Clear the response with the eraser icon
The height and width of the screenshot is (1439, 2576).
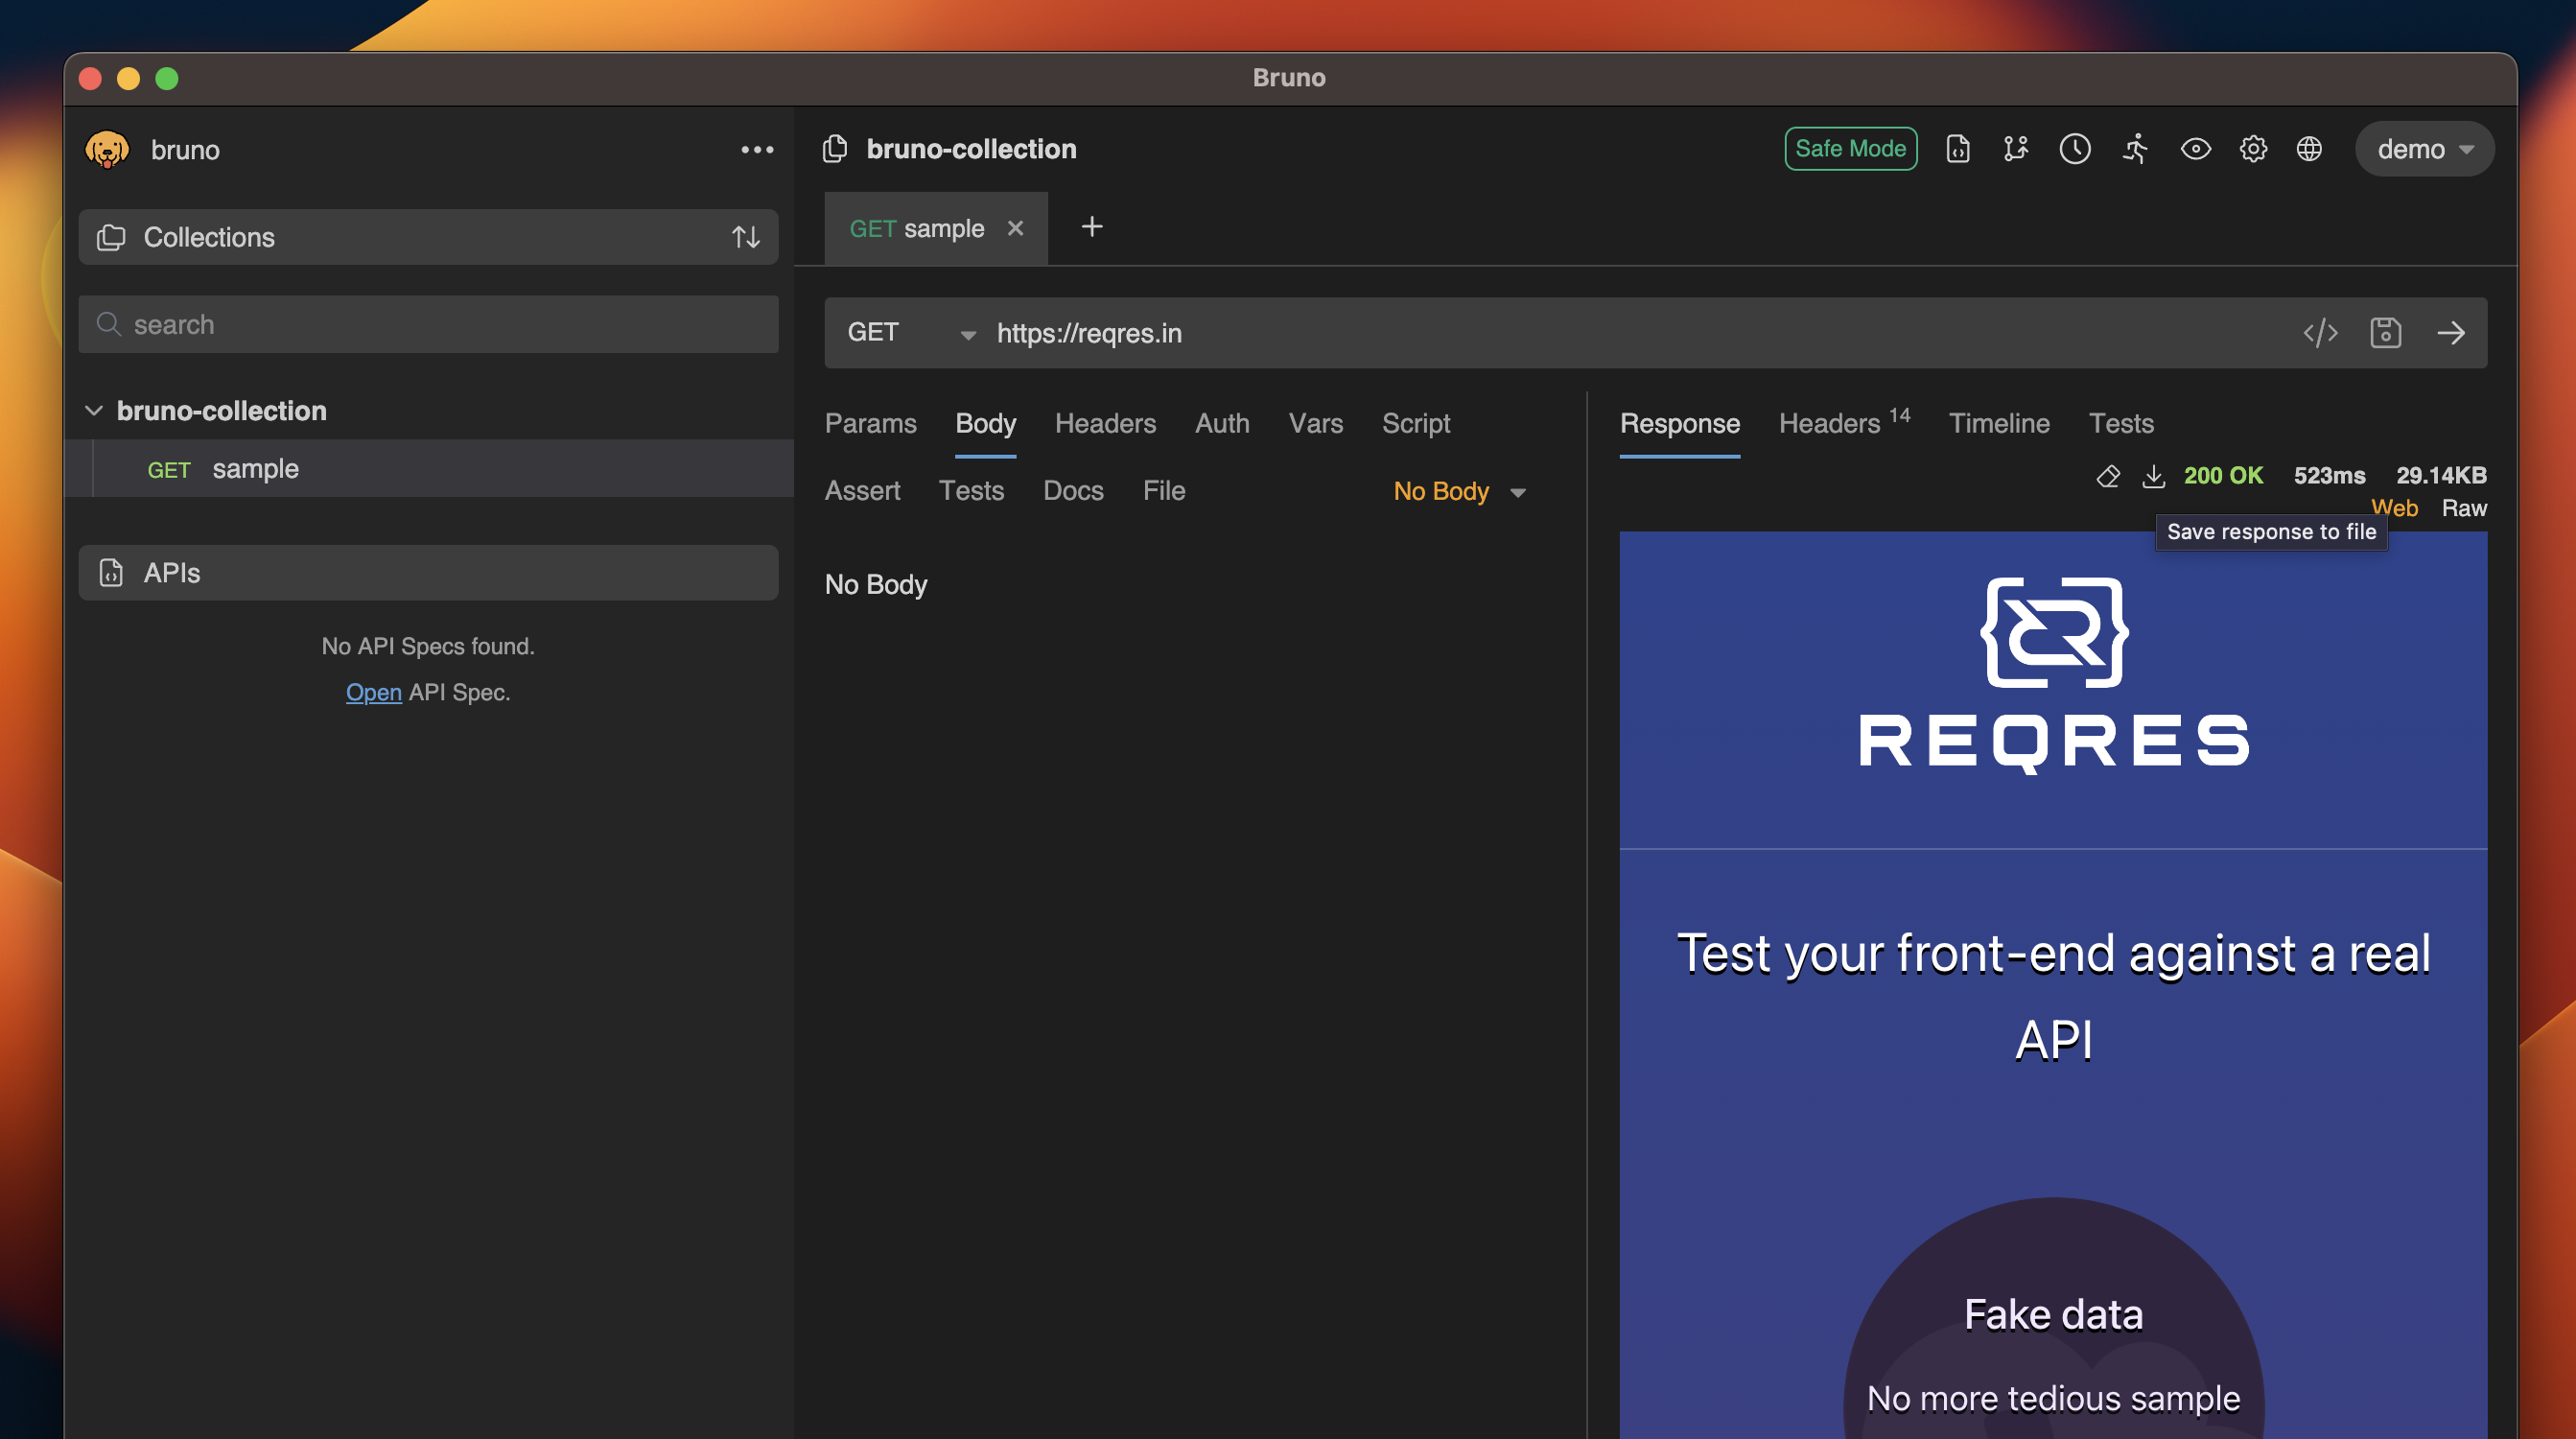(2108, 476)
